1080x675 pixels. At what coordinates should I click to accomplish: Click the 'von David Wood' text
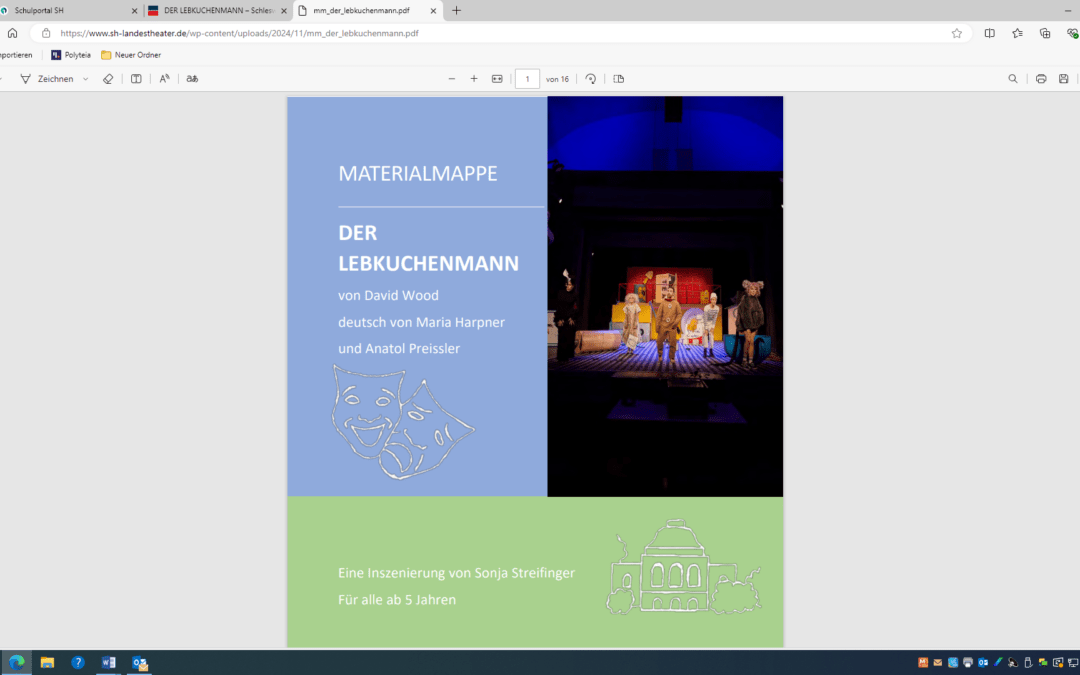point(388,295)
